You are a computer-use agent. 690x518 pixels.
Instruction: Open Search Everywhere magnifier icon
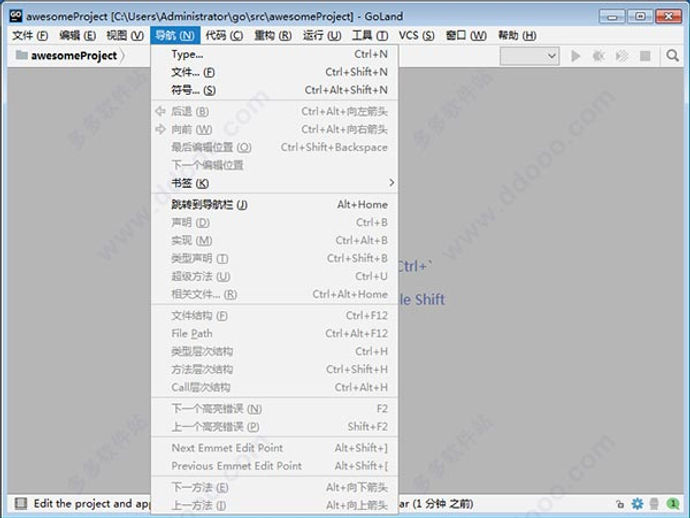(x=672, y=56)
